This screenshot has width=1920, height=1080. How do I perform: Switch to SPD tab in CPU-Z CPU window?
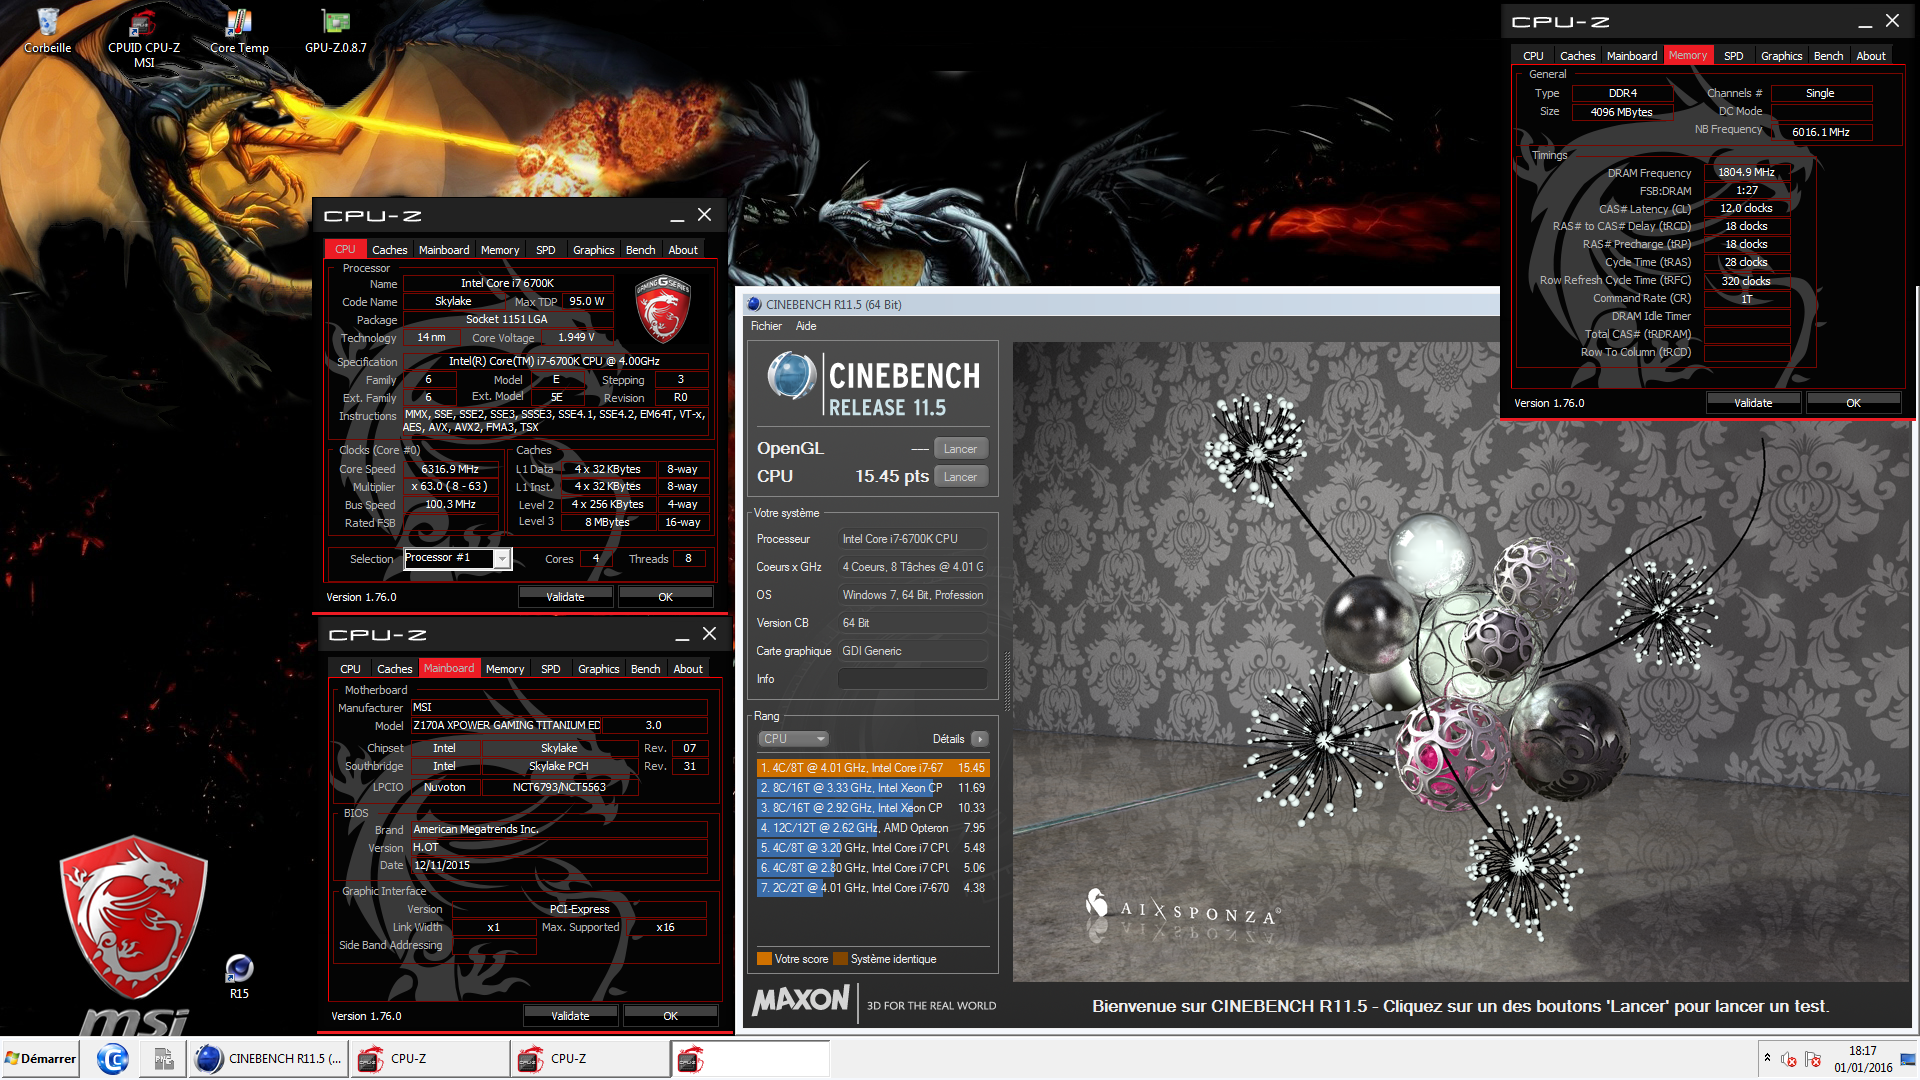tap(545, 250)
